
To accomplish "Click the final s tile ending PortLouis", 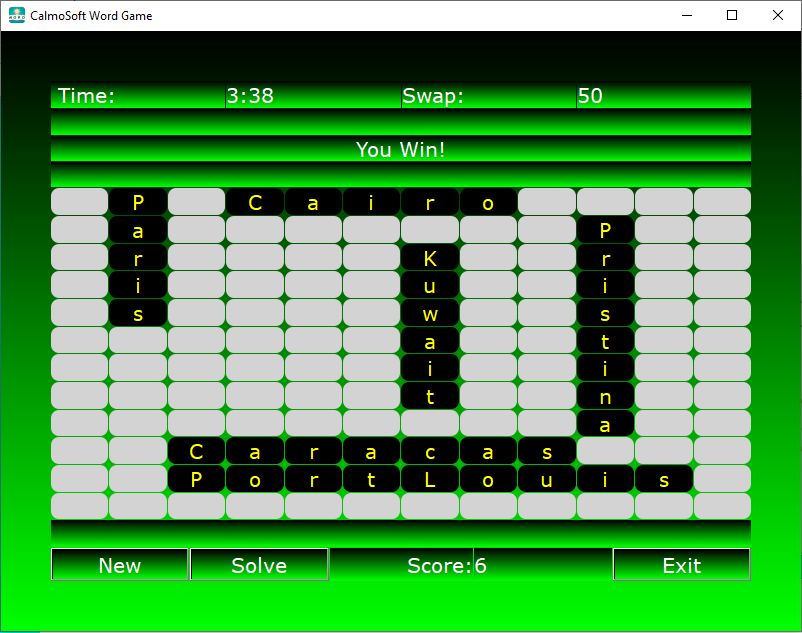I will pos(664,479).
